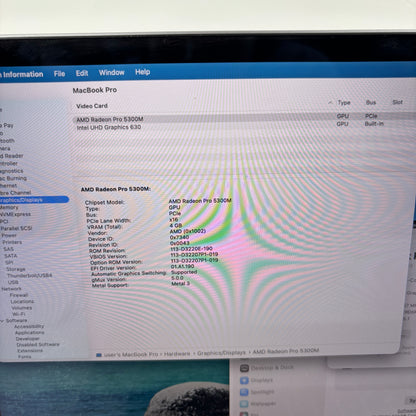416x416 pixels.
Task: Click the Wallpaper icon in System Settings
Action: [x=244, y=404]
